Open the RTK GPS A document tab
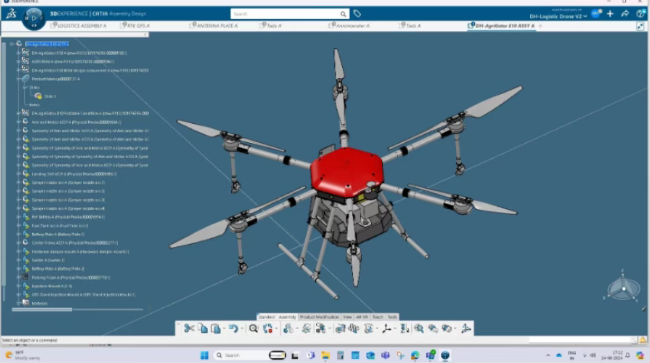650x363 pixels. click(135, 26)
